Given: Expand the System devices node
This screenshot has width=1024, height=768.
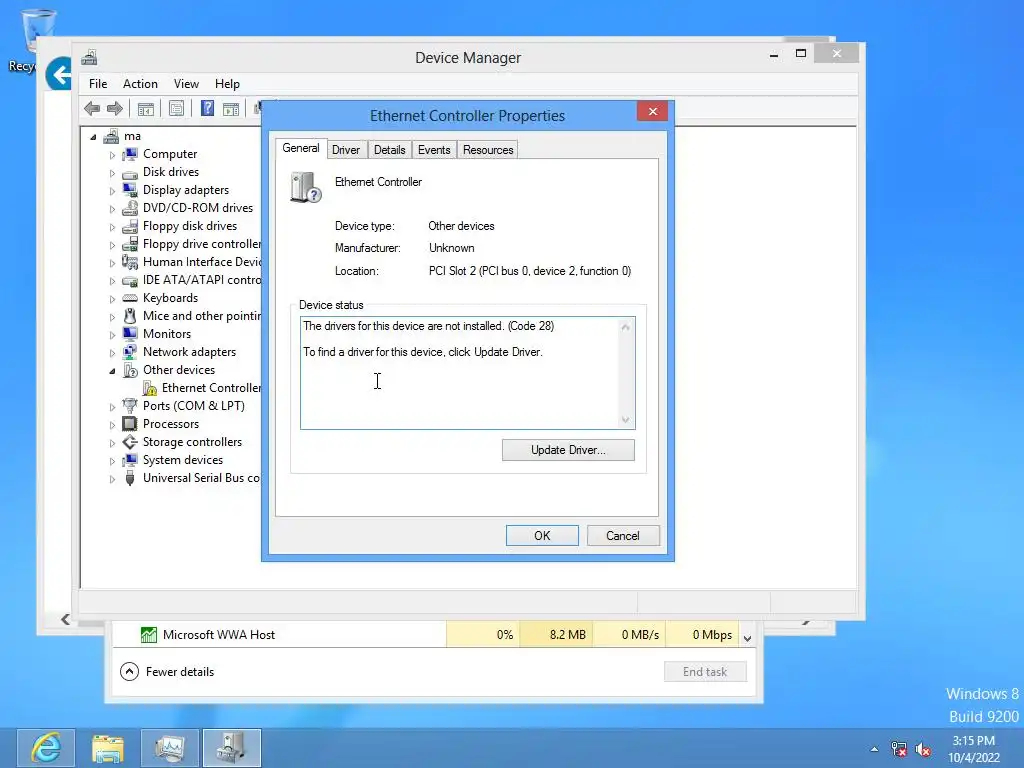Looking at the screenshot, I should 112,461.
